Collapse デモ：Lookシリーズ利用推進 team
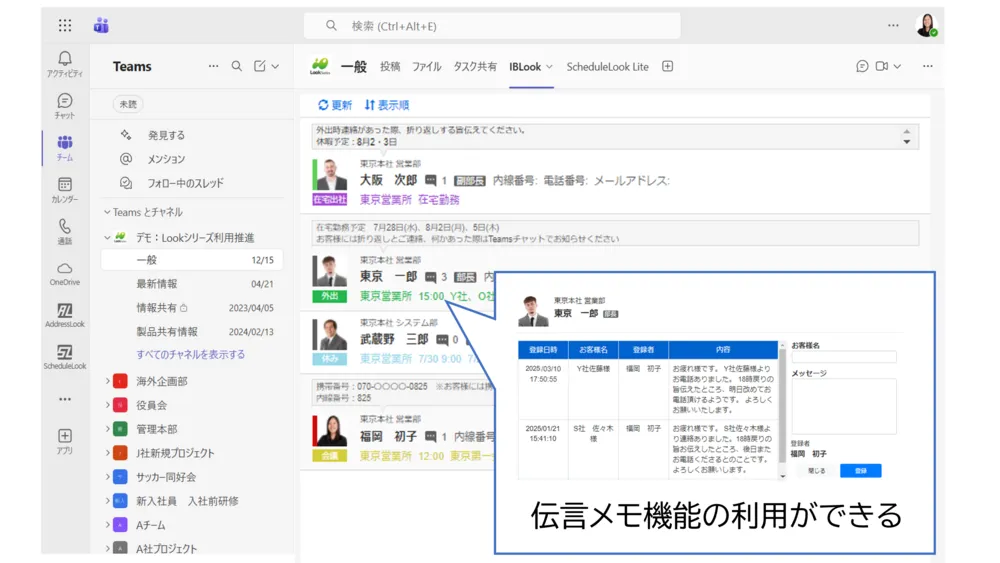This screenshot has width=1000, height=563. click(x=107, y=238)
